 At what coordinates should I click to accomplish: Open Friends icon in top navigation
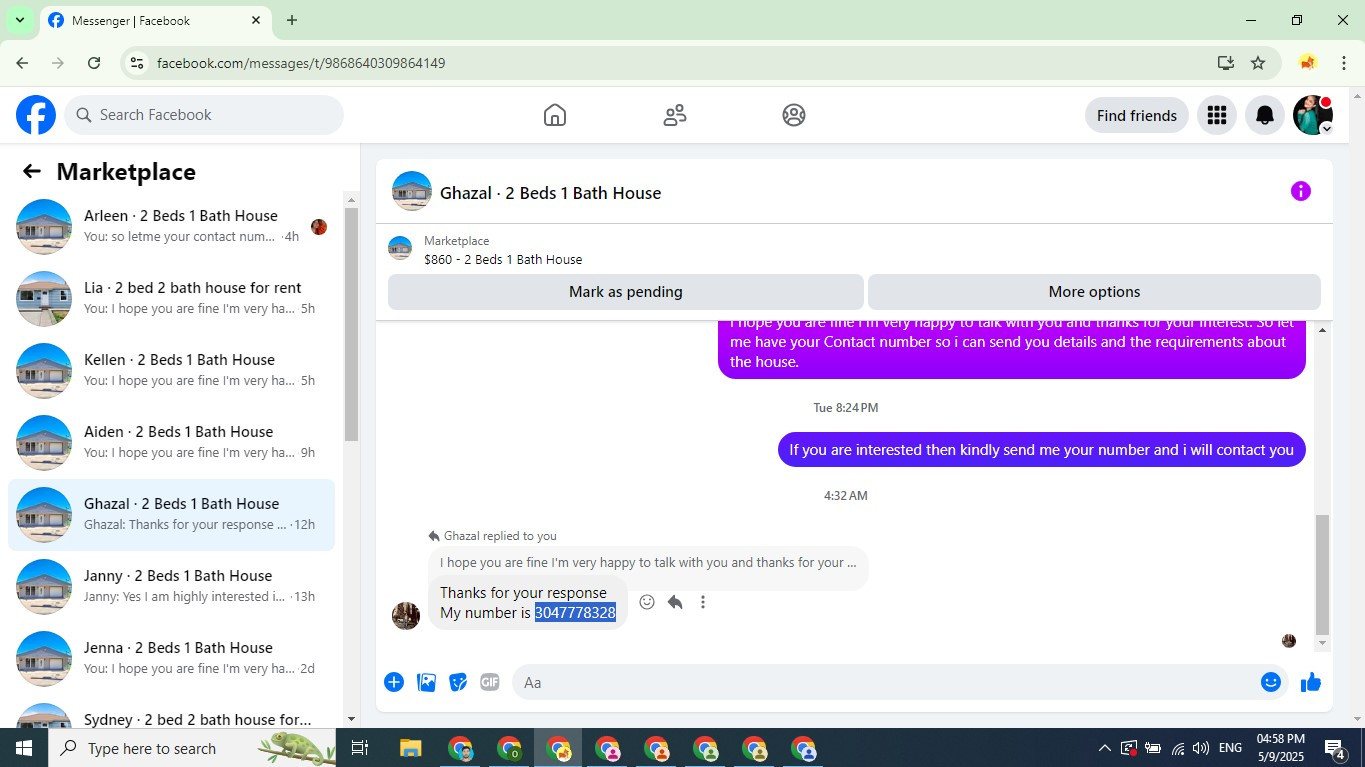click(675, 115)
